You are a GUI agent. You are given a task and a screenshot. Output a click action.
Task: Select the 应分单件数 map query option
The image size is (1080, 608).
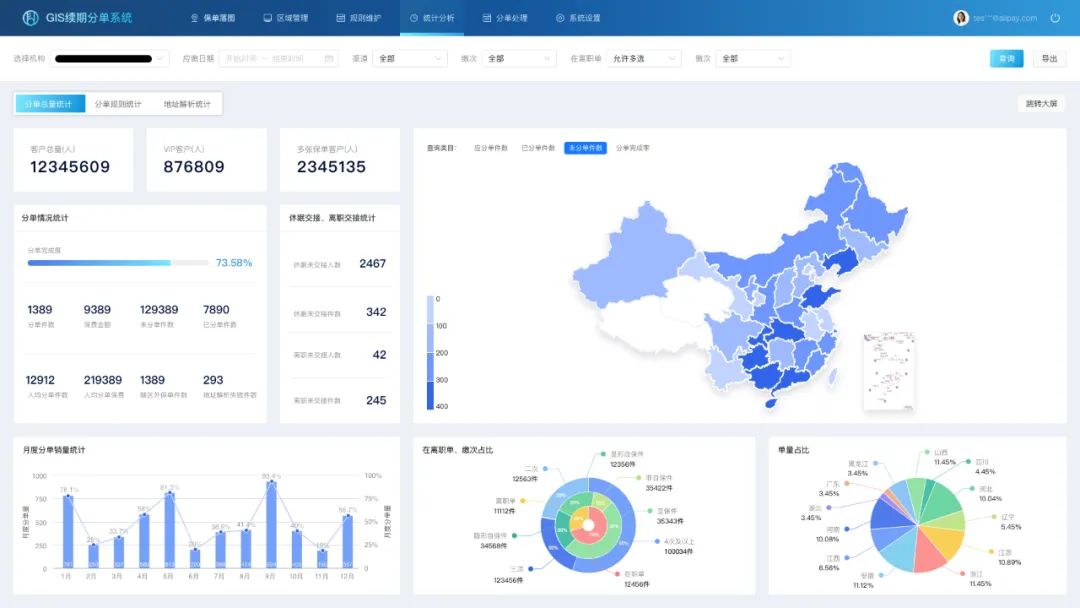491,148
